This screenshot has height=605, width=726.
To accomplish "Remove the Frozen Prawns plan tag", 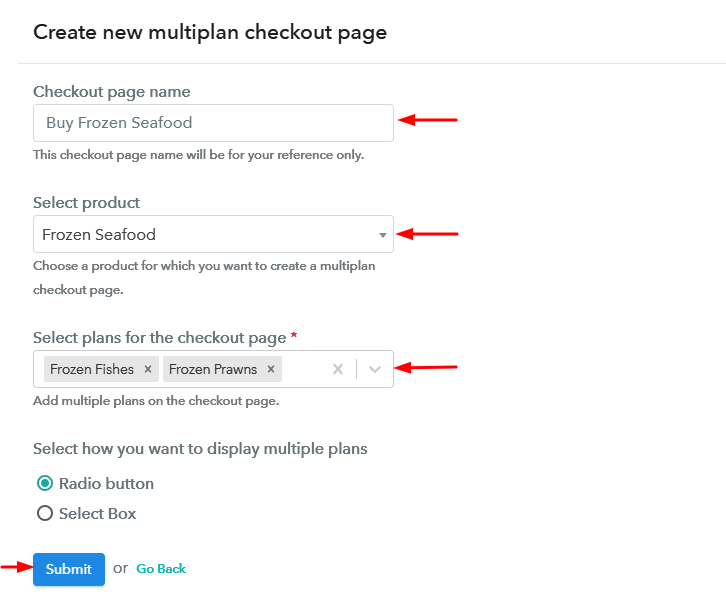I will click(x=271, y=369).
